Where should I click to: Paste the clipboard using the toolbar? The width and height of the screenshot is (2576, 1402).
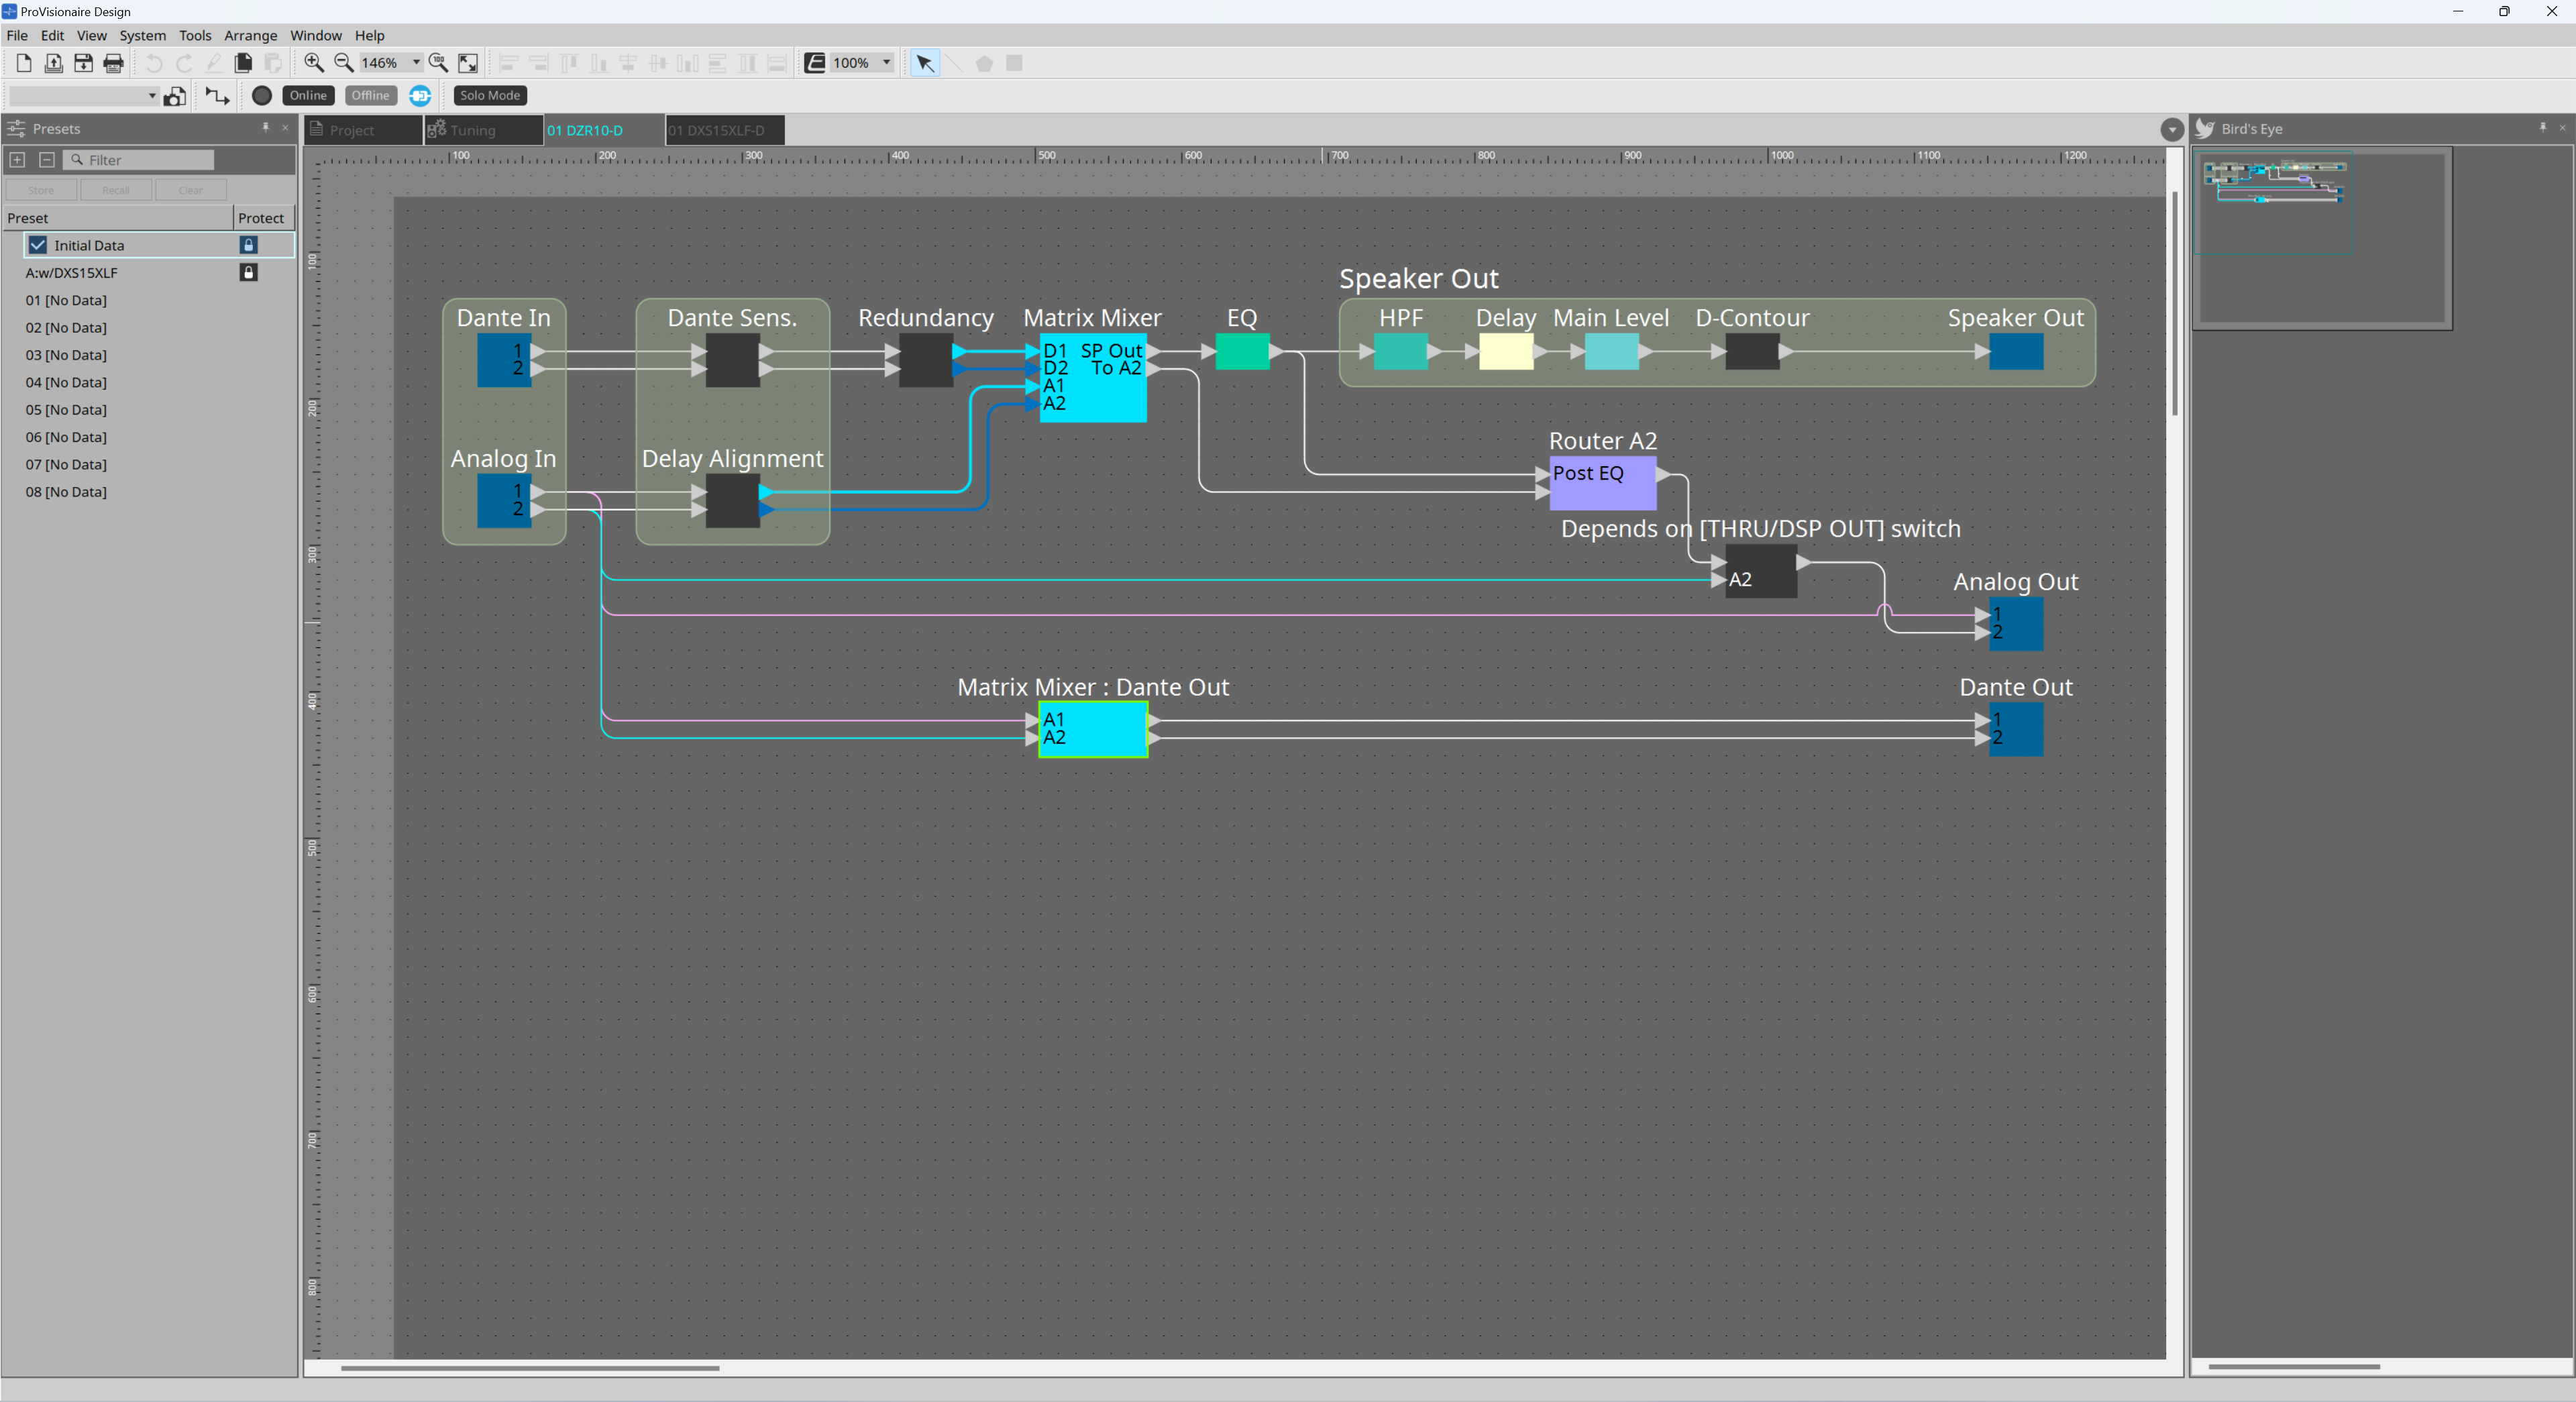[273, 63]
